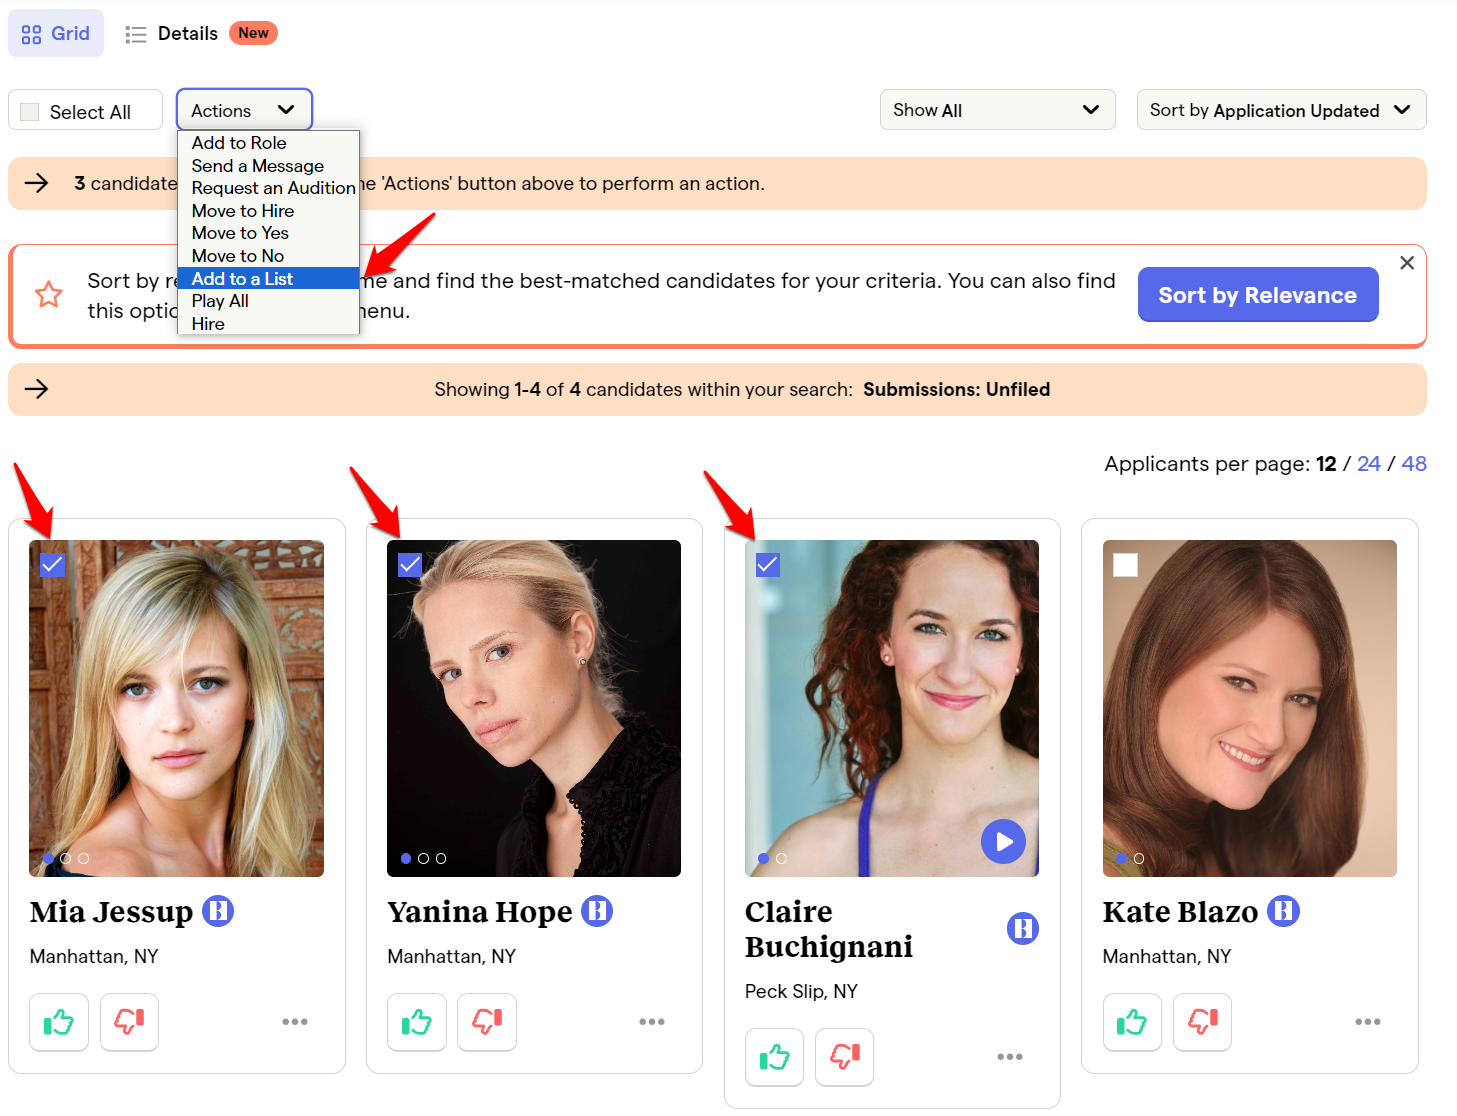The height and width of the screenshot is (1116, 1457).
Task: Choose Send a Message option
Action: tap(258, 166)
